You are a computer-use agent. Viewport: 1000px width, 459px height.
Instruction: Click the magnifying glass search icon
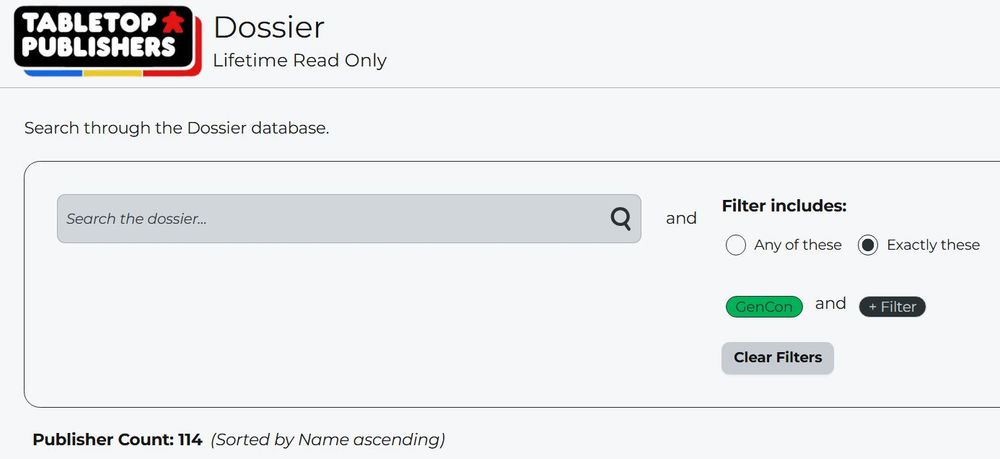(x=621, y=219)
